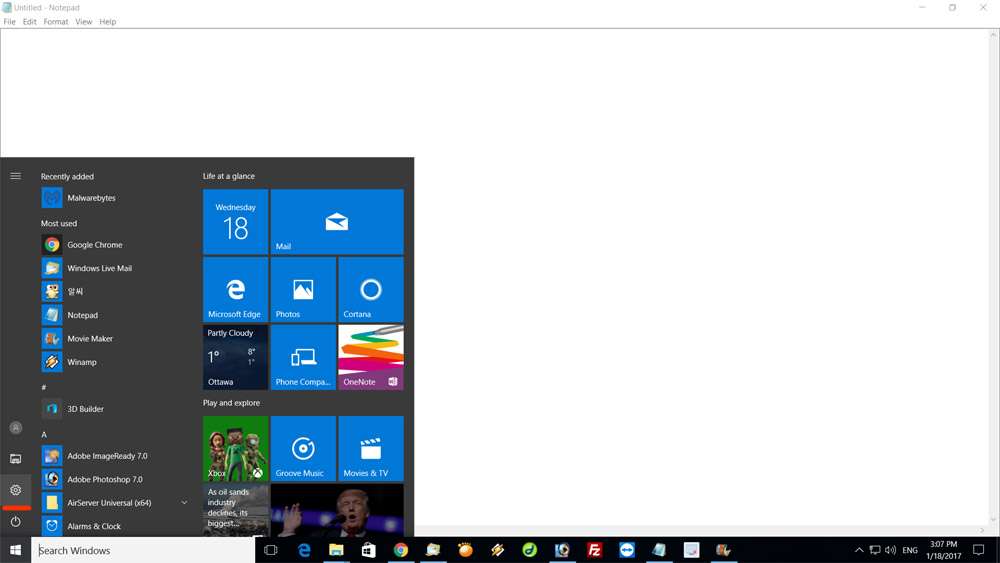Click the 'Life at a glance' group title
This screenshot has height=563, width=1000.
[x=228, y=176]
